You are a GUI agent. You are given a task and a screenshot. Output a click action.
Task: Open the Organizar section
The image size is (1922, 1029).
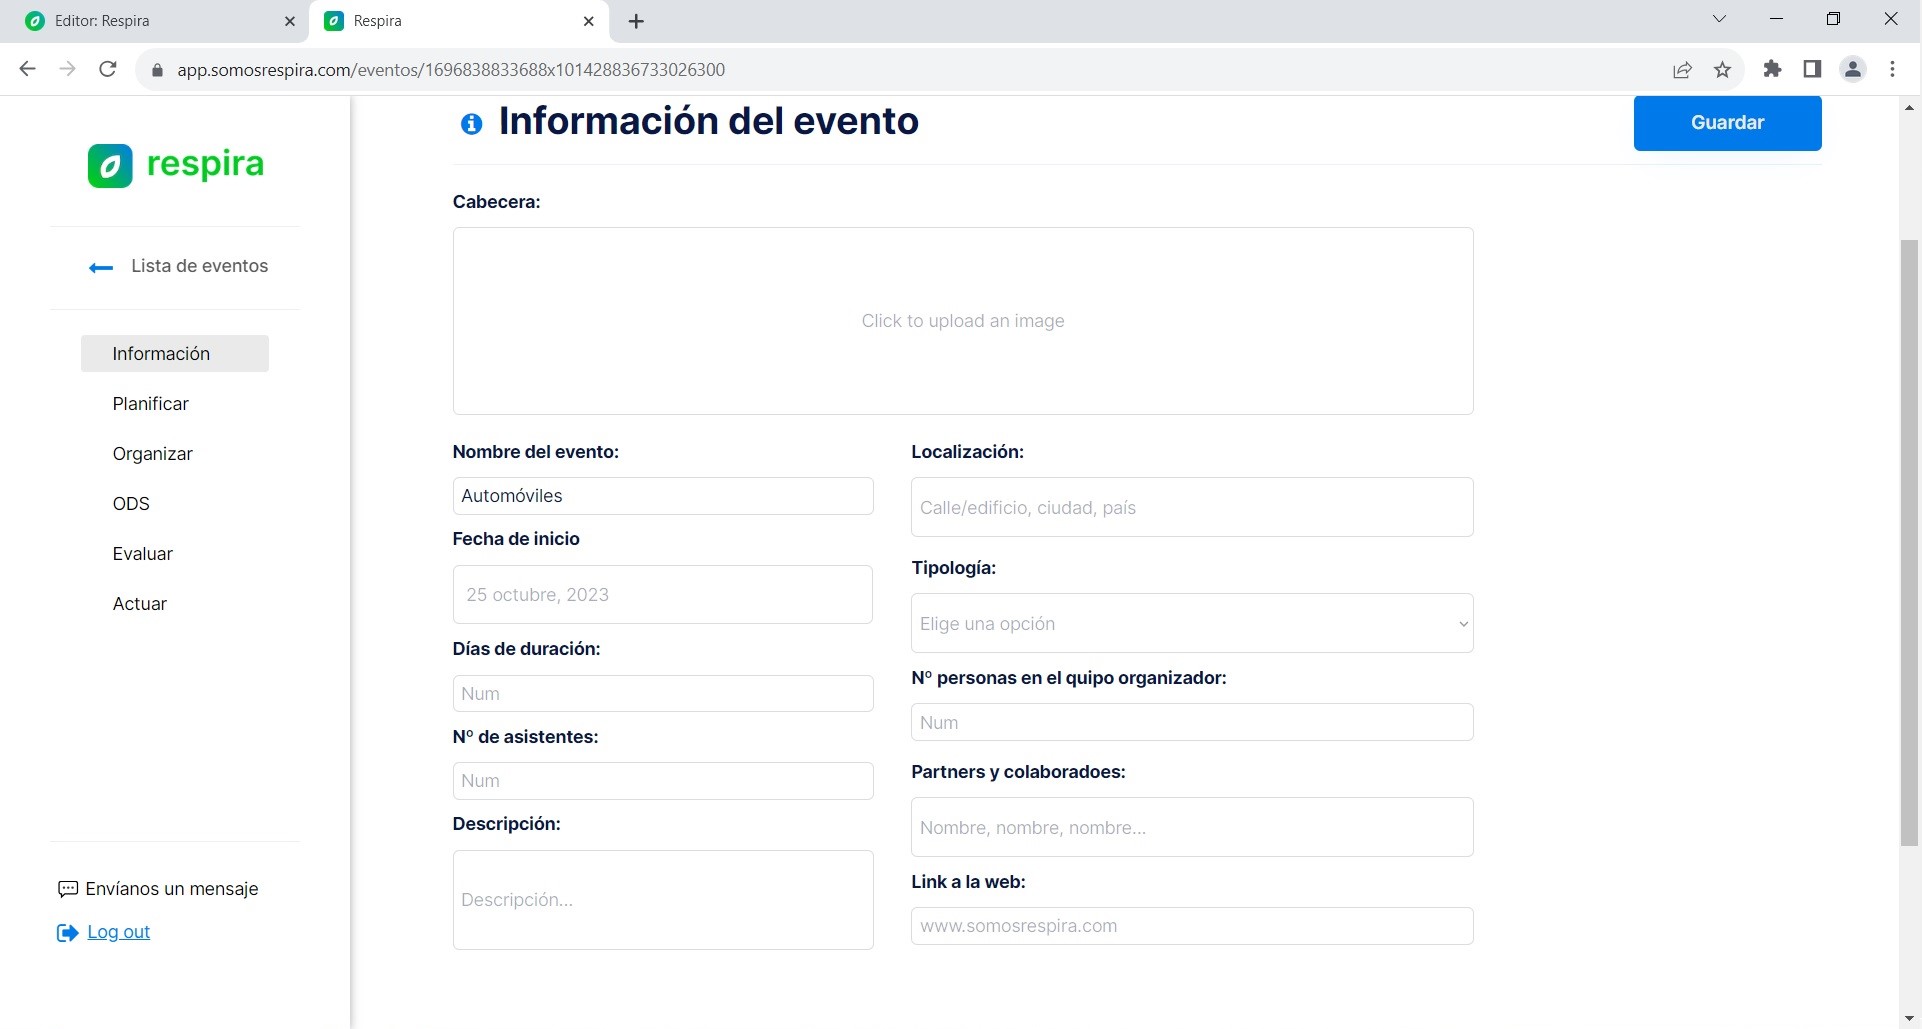coord(153,454)
